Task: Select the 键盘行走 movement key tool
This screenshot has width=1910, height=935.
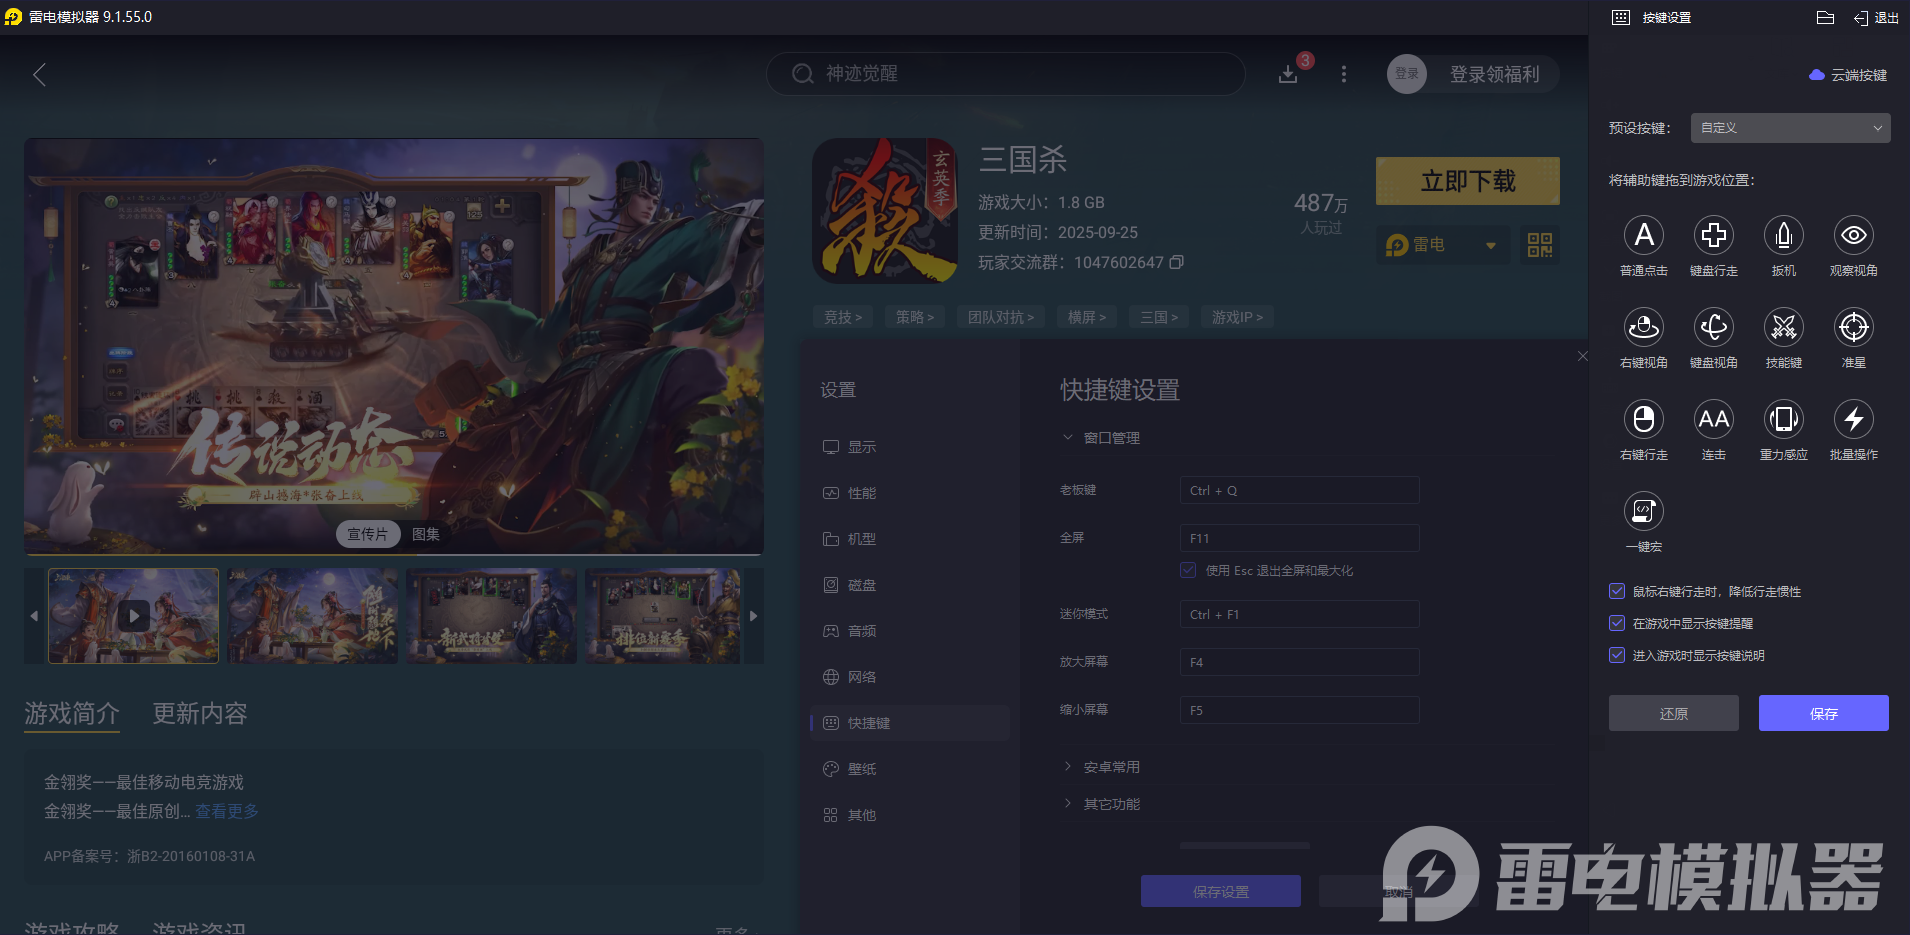Action: 1714,236
